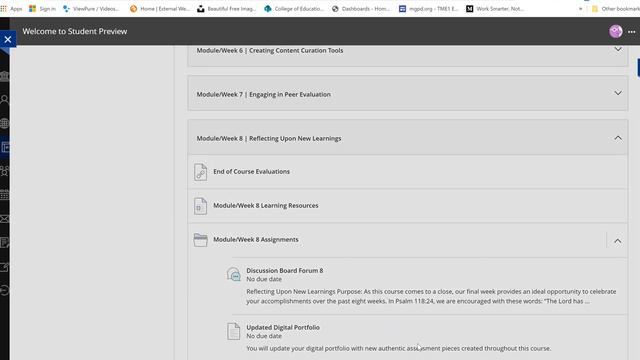Click Module/Week 6 Creating Content Curation Tools title
The height and width of the screenshot is (360, 640).
(x=270, y=51)
